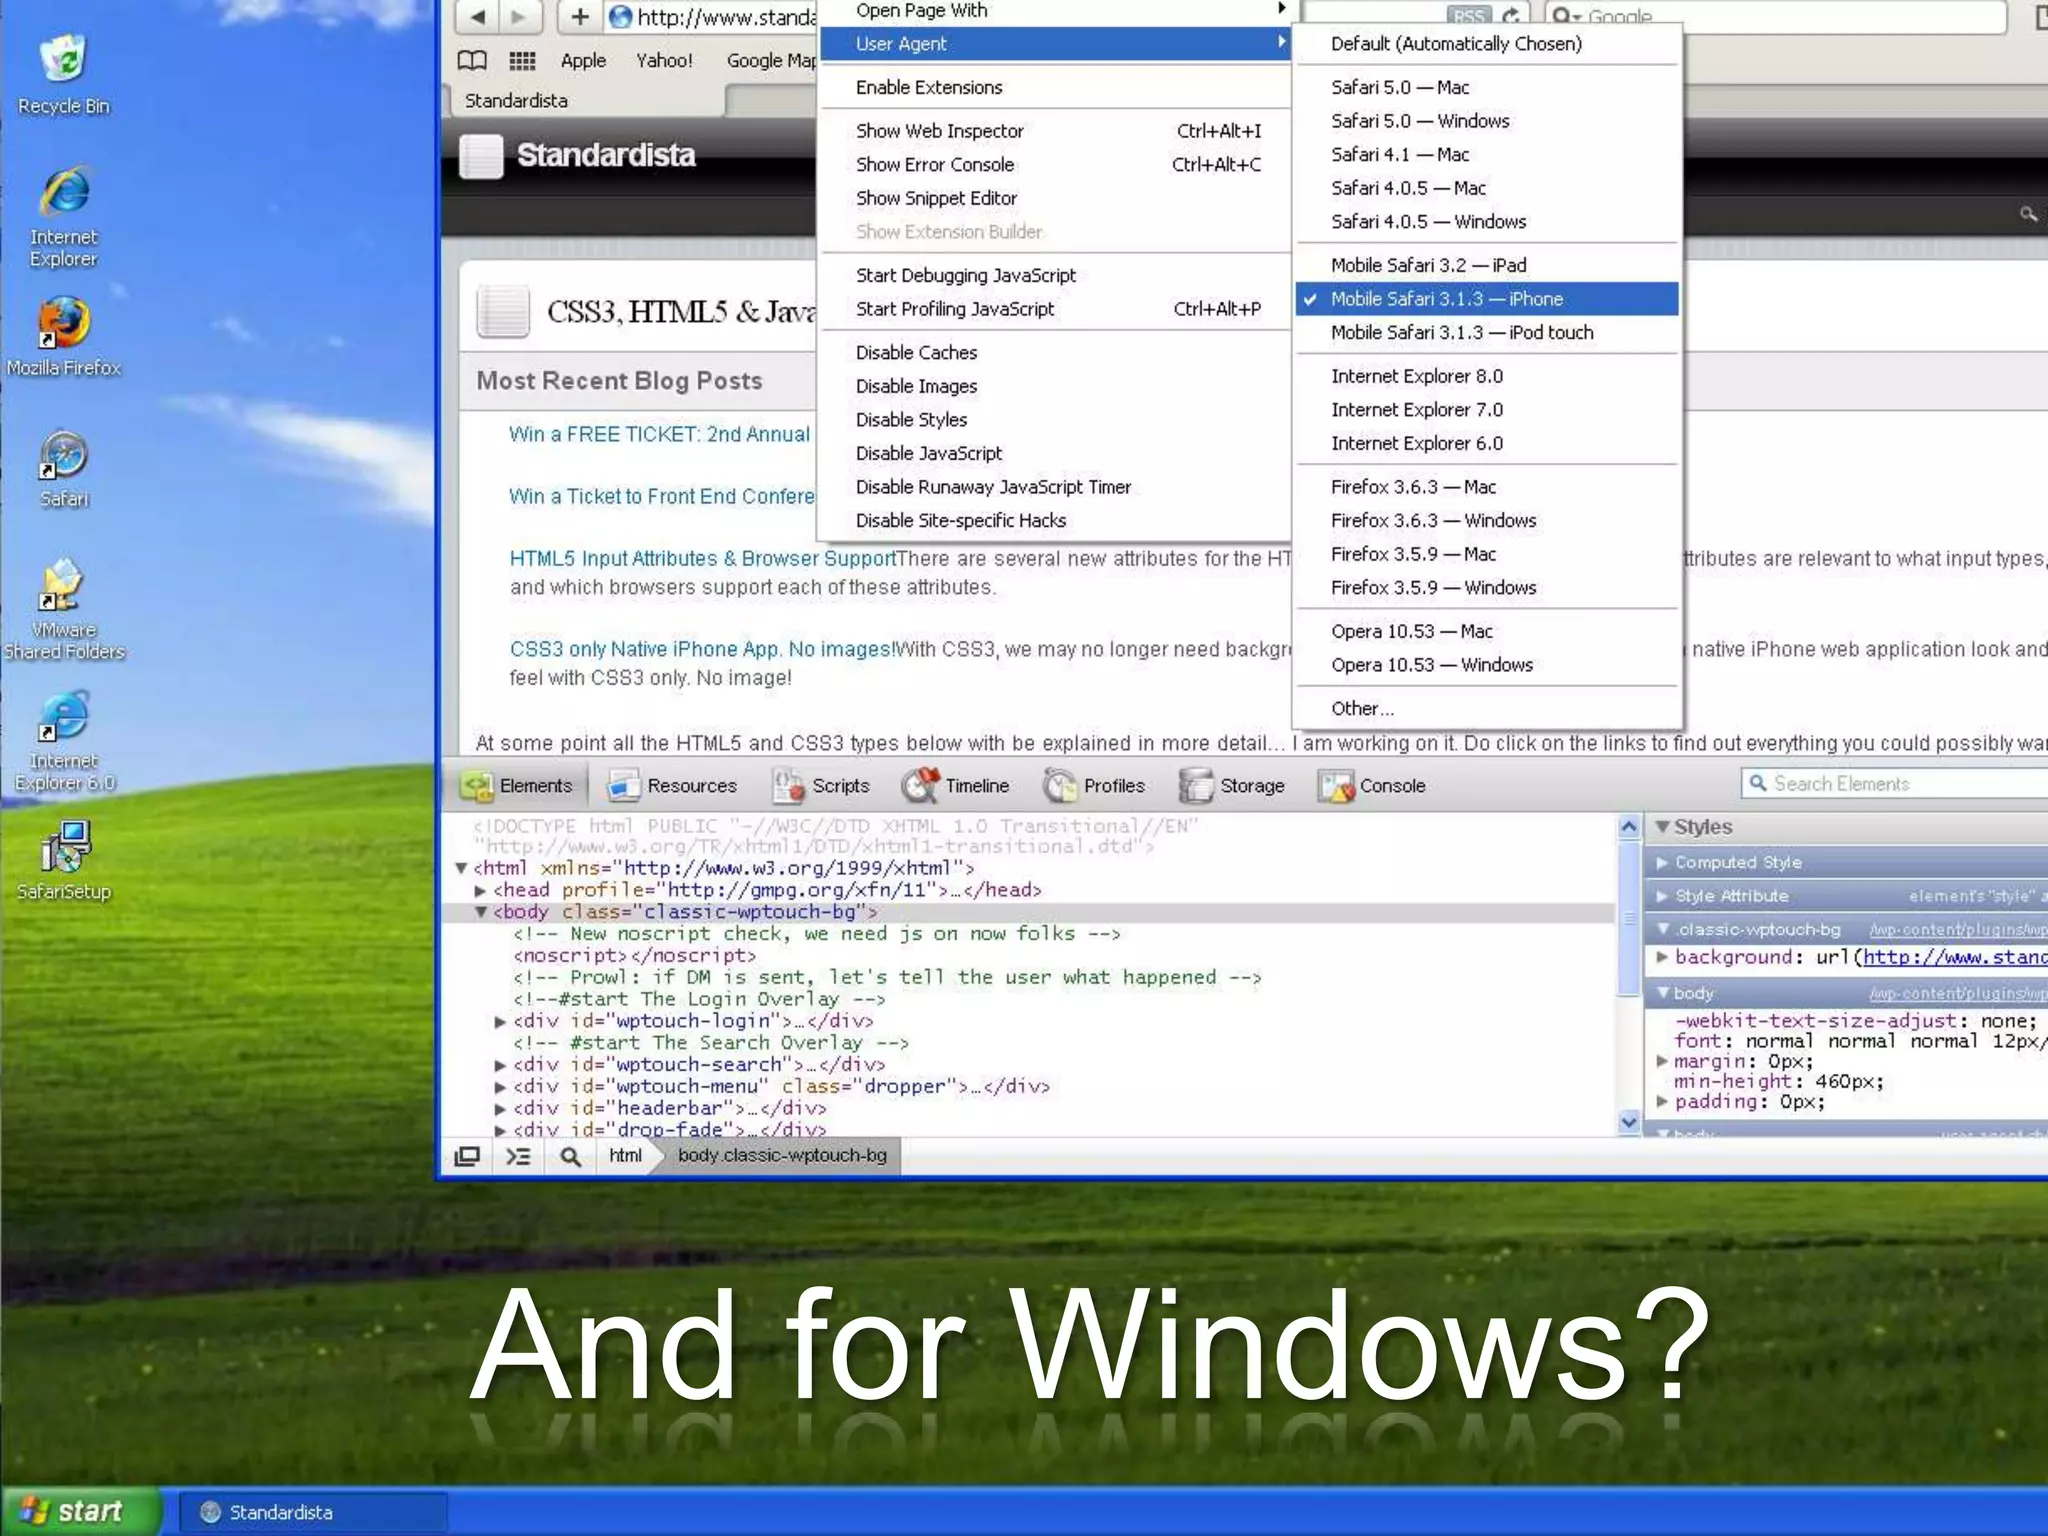Image resolution: width=2048 pixels, height=1536 pixels.
Task: Click the add bookmark plus button
Action: point(579,16)
